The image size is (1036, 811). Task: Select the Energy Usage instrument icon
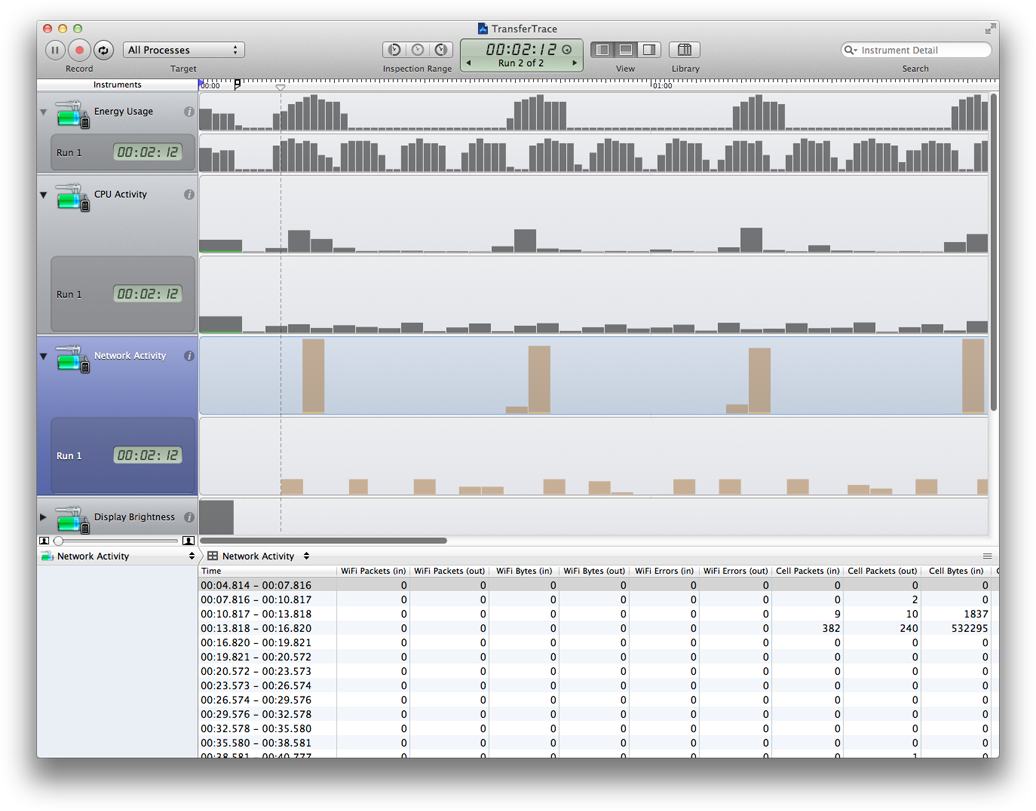pyautogui.click(x=72, y=114)
